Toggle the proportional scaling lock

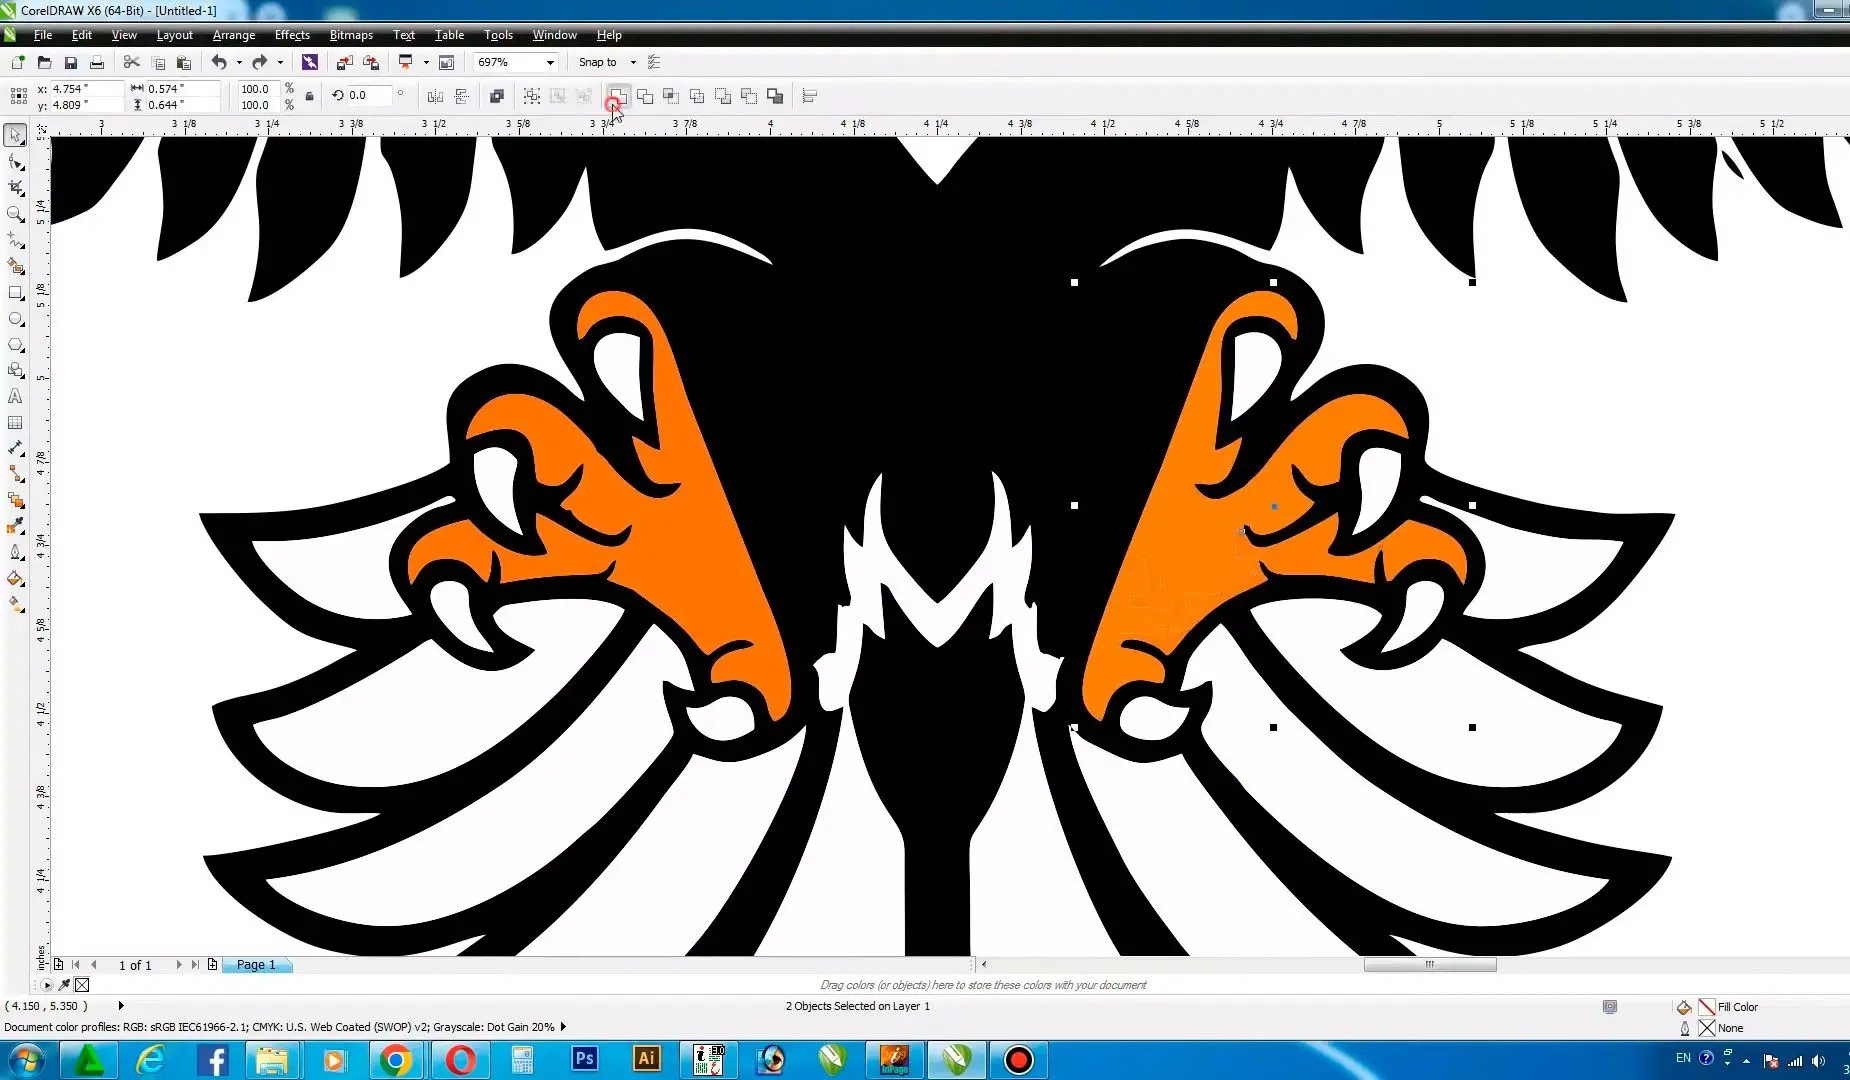point(308,96)
